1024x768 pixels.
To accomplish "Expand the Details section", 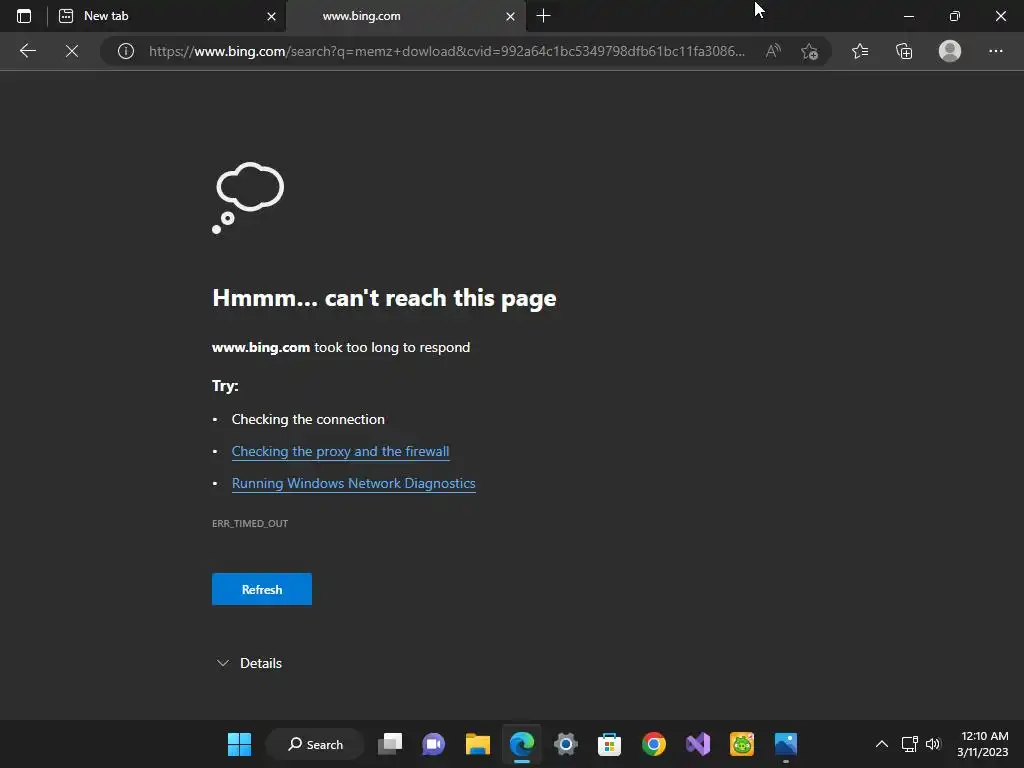I will coord(249,663).
